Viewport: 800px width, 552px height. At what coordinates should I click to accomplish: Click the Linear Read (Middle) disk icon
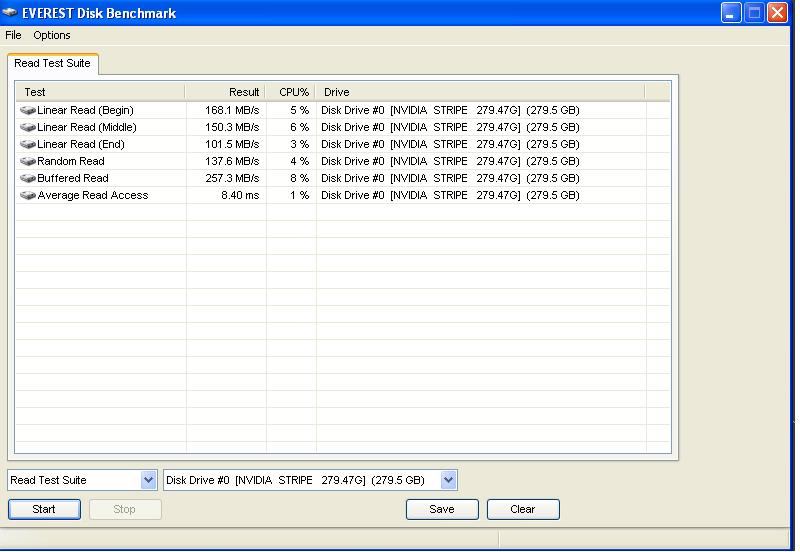coord(28,127)
